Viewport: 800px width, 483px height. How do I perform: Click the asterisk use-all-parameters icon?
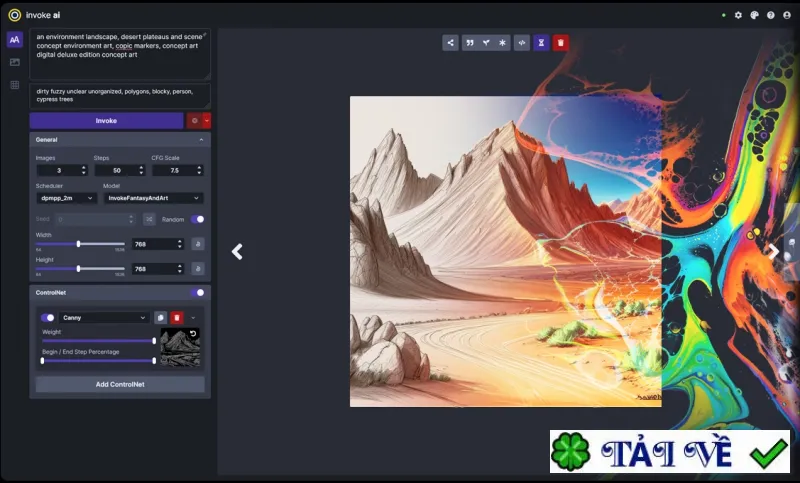point(503,43)
